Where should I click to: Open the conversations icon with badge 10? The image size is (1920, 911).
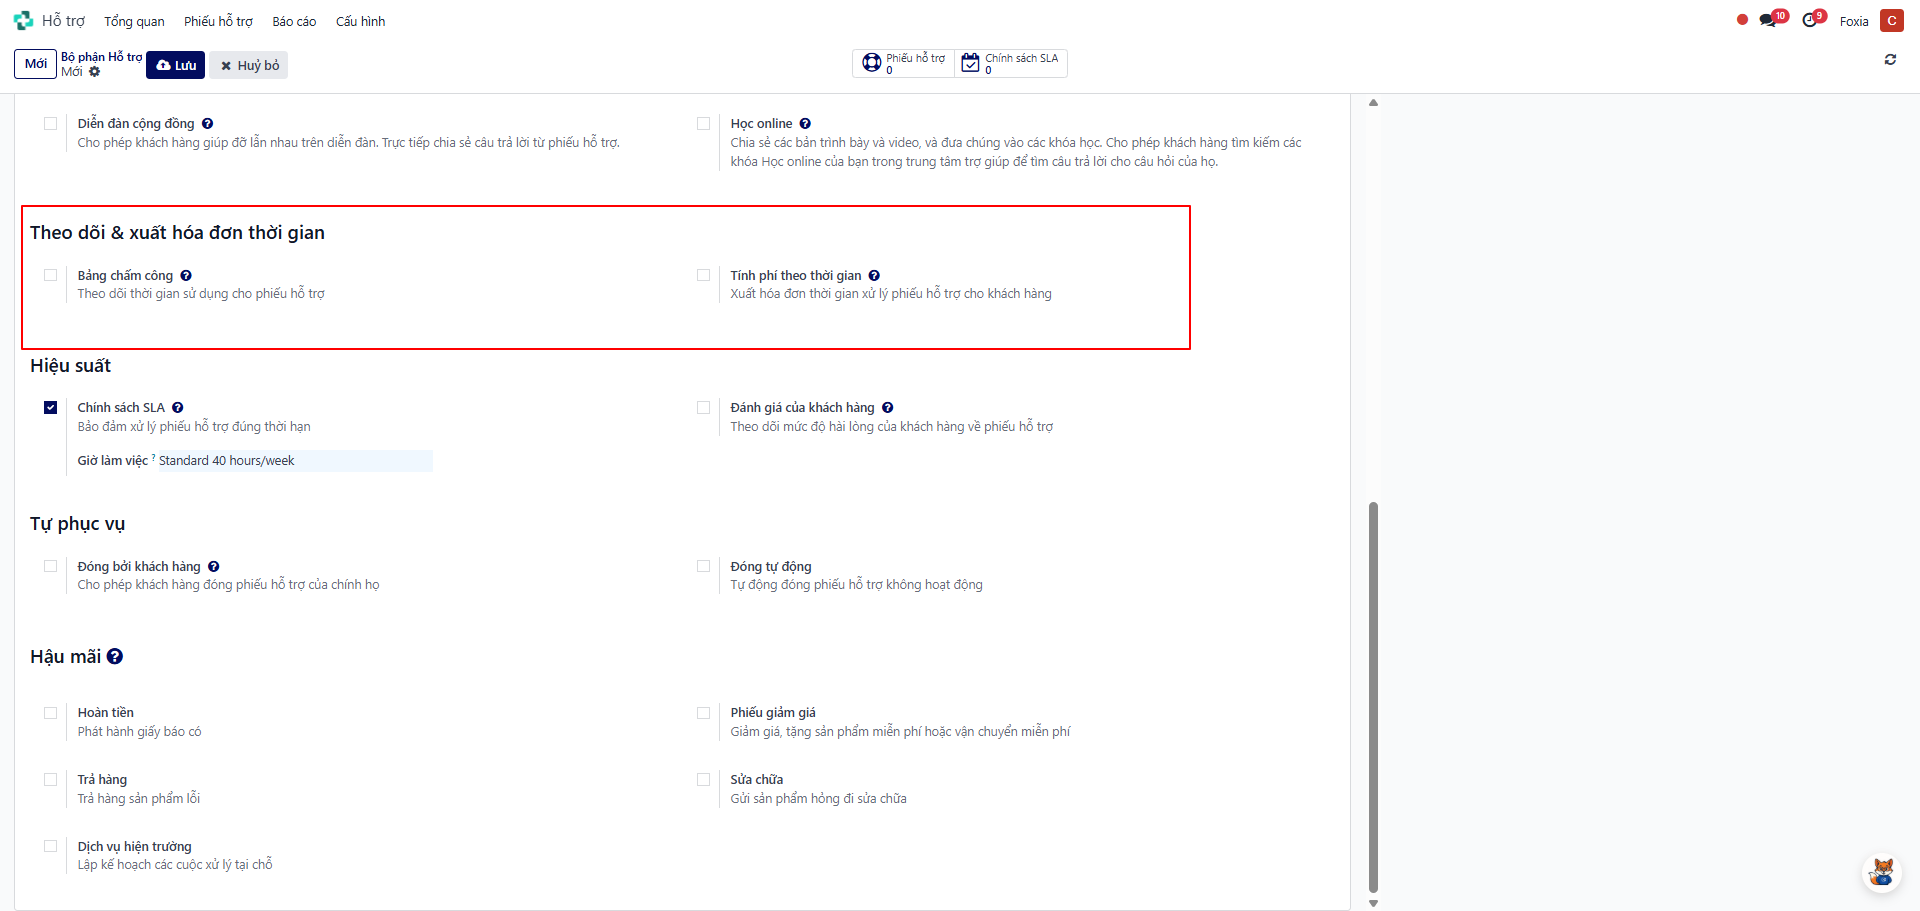pos(1768,21)
